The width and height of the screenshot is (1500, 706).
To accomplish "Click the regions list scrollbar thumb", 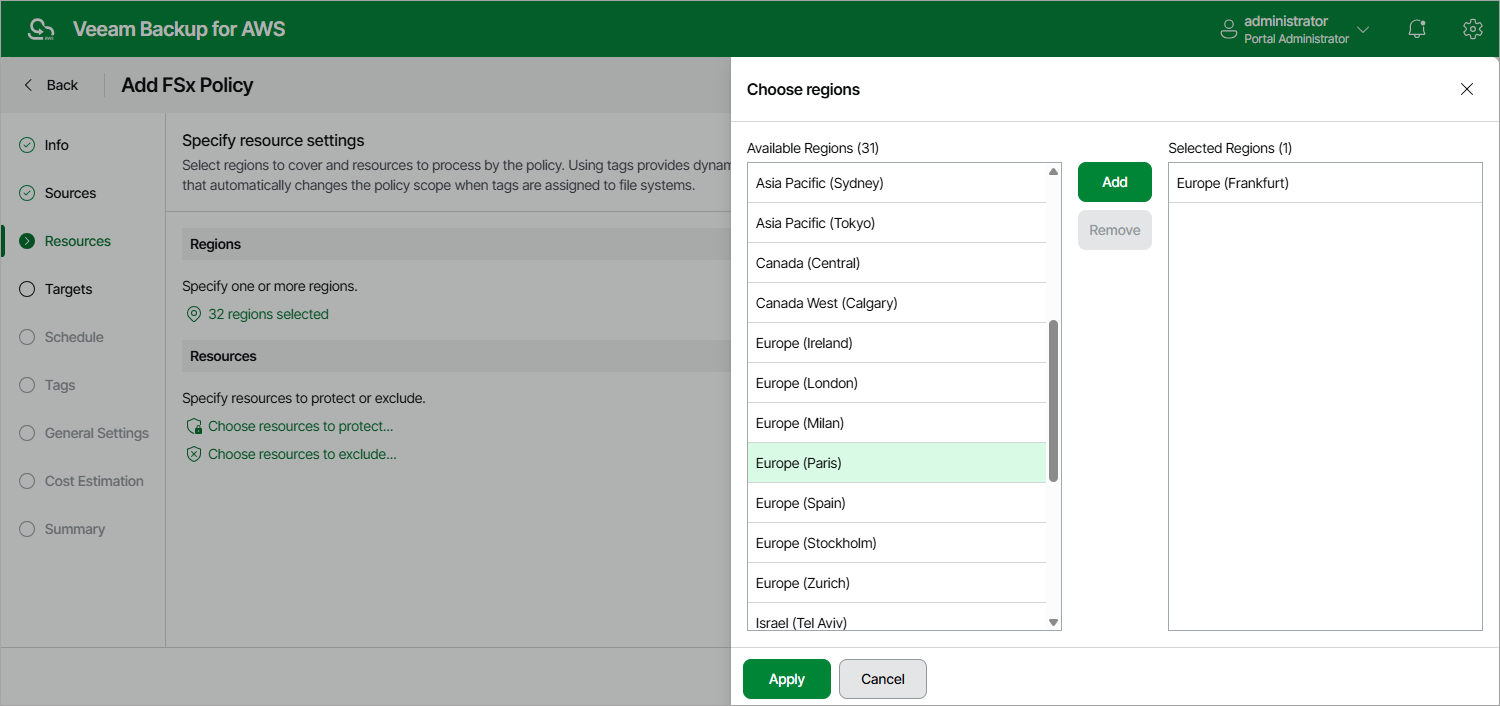I will [x=1053, y=401].
